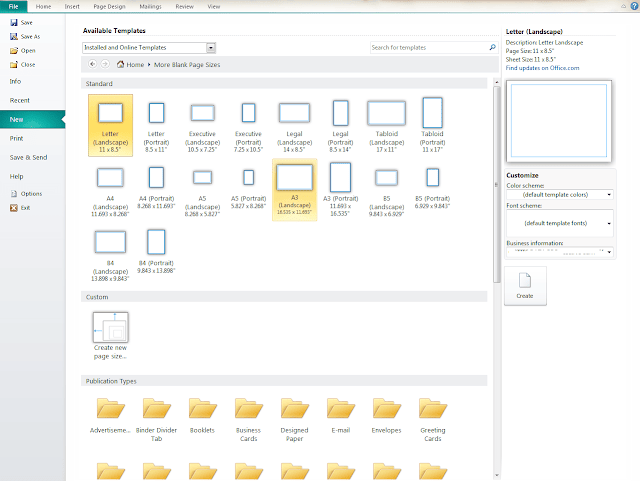Click More Blank Page Sizes breadcrumb
This screenshot has height=481, width=640.
coord(187,65)
